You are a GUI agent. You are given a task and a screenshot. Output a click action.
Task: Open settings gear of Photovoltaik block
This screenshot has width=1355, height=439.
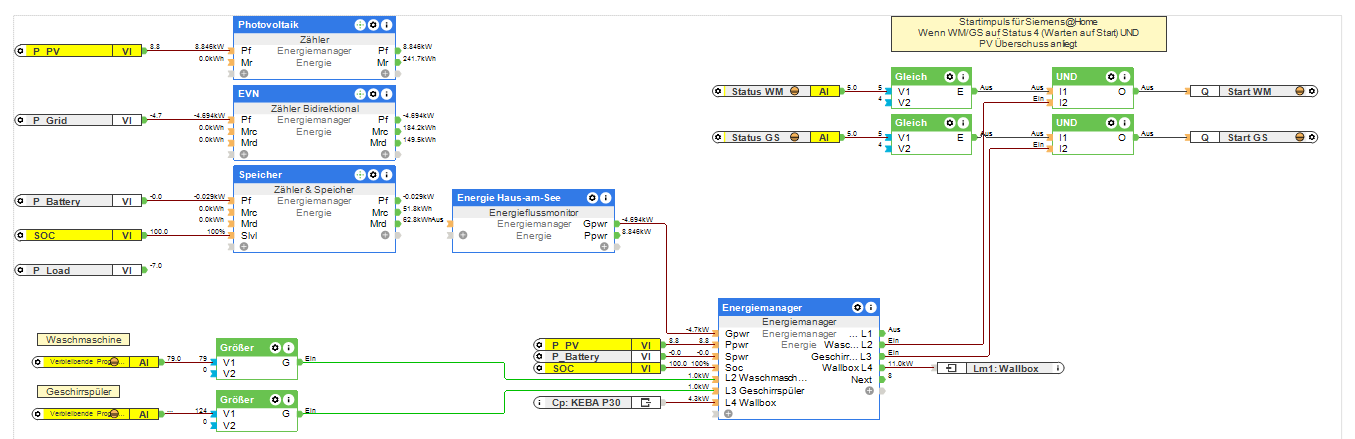pyautogui.click(x=373, y=24)
